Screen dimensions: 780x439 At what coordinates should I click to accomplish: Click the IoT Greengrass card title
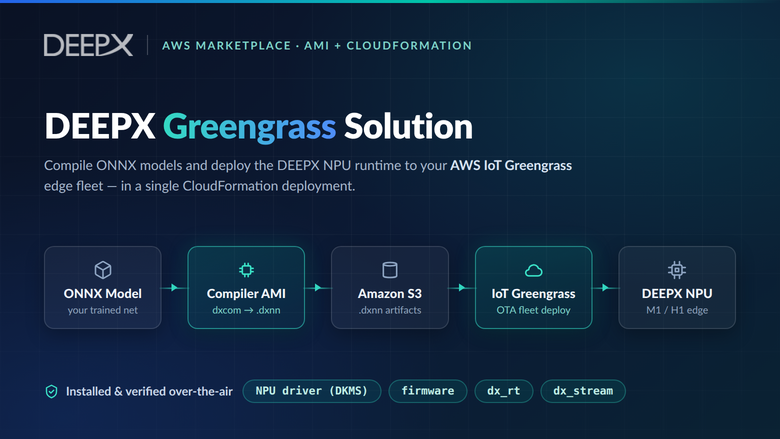[x=534, y=294]
